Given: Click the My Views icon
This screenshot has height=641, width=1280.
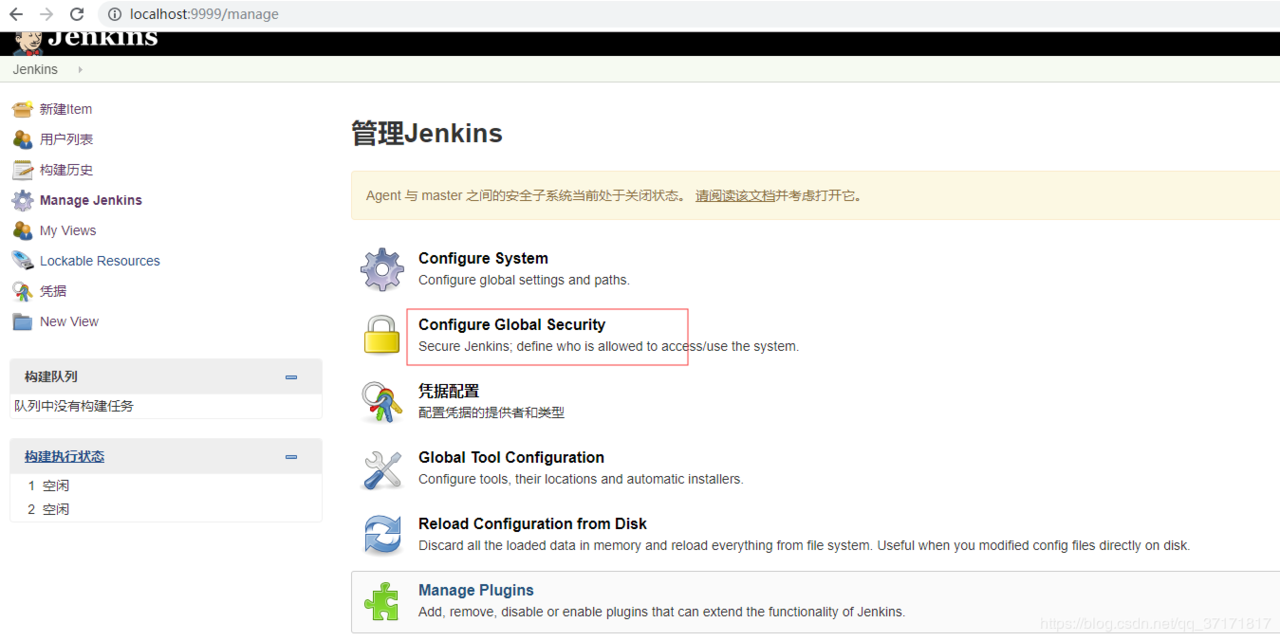Looking at the screenshot, I should pyautogui.click(x=22, y=230).
